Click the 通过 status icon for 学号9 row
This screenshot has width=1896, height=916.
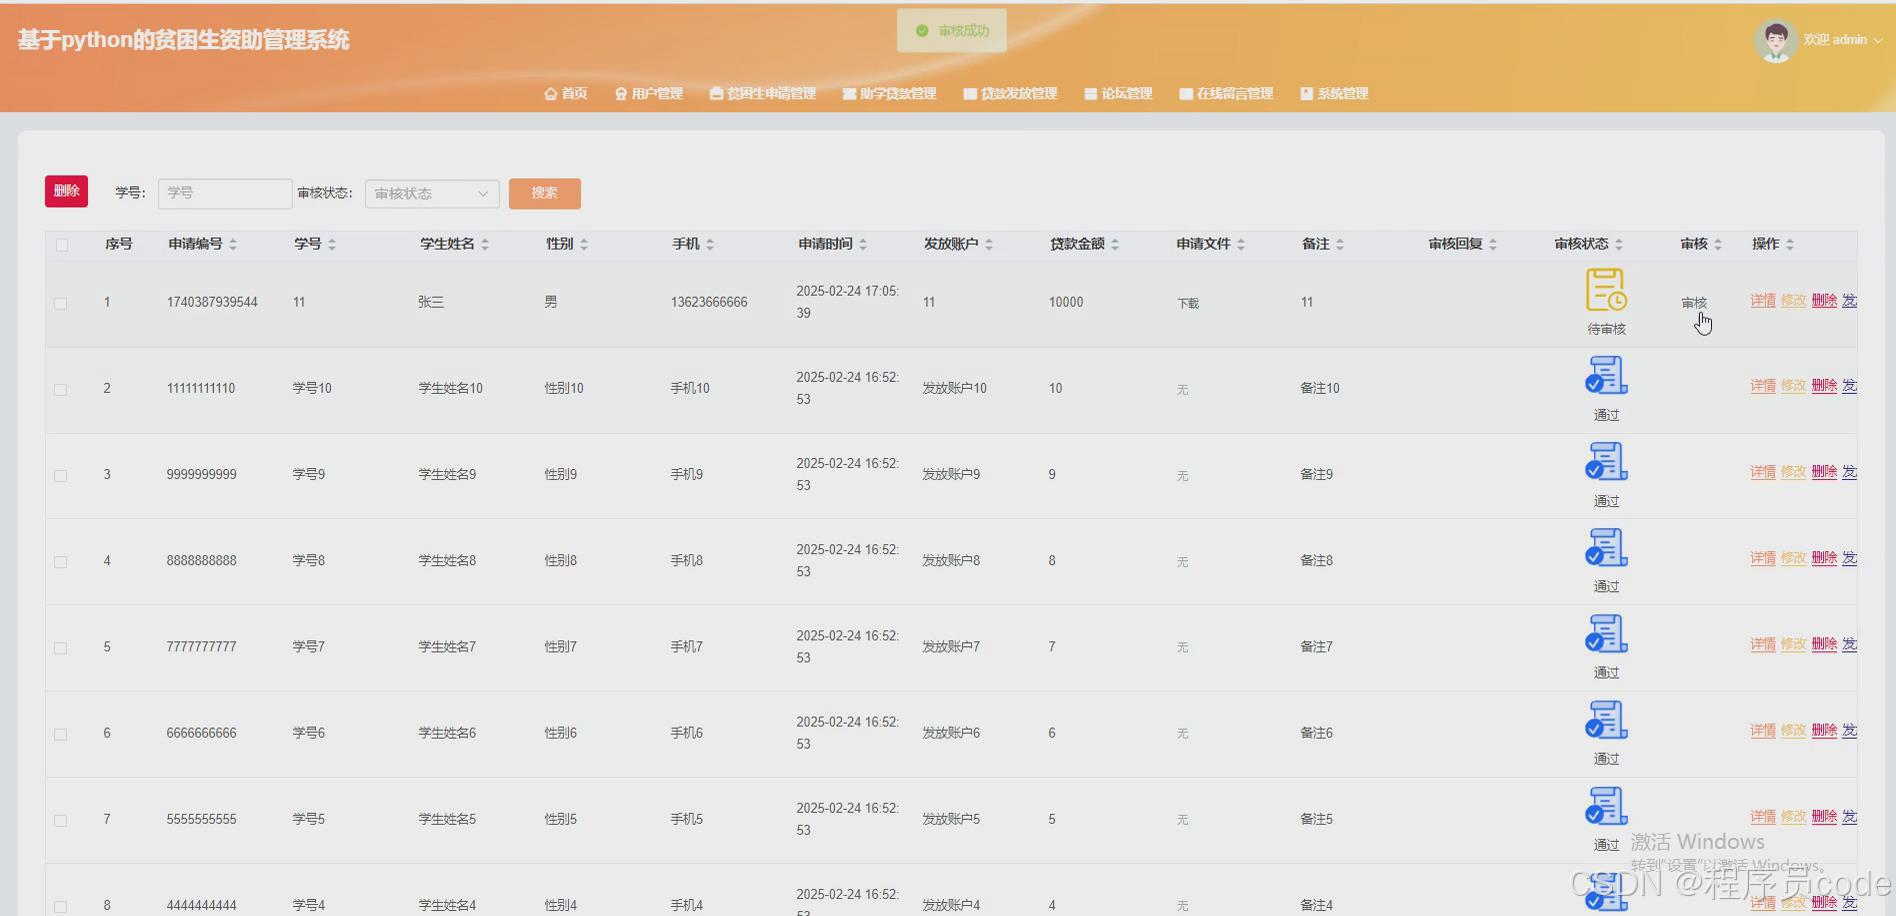[x=1606, y=462]
